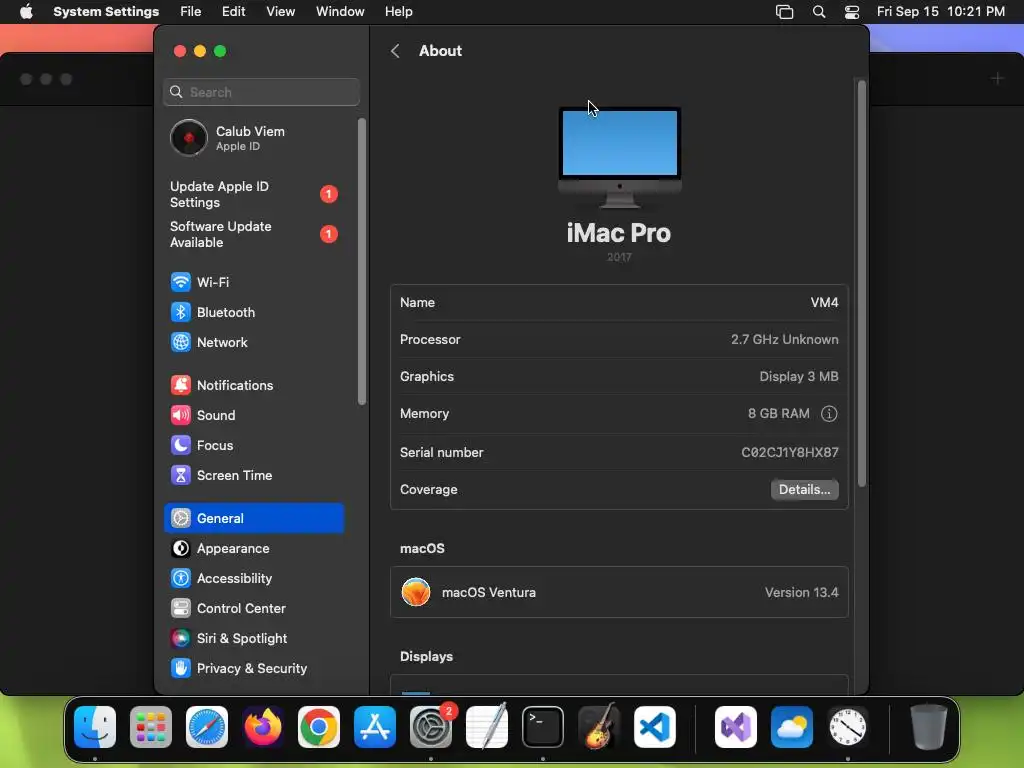Launch GarageBand from the Dock

tap(599, 727)
